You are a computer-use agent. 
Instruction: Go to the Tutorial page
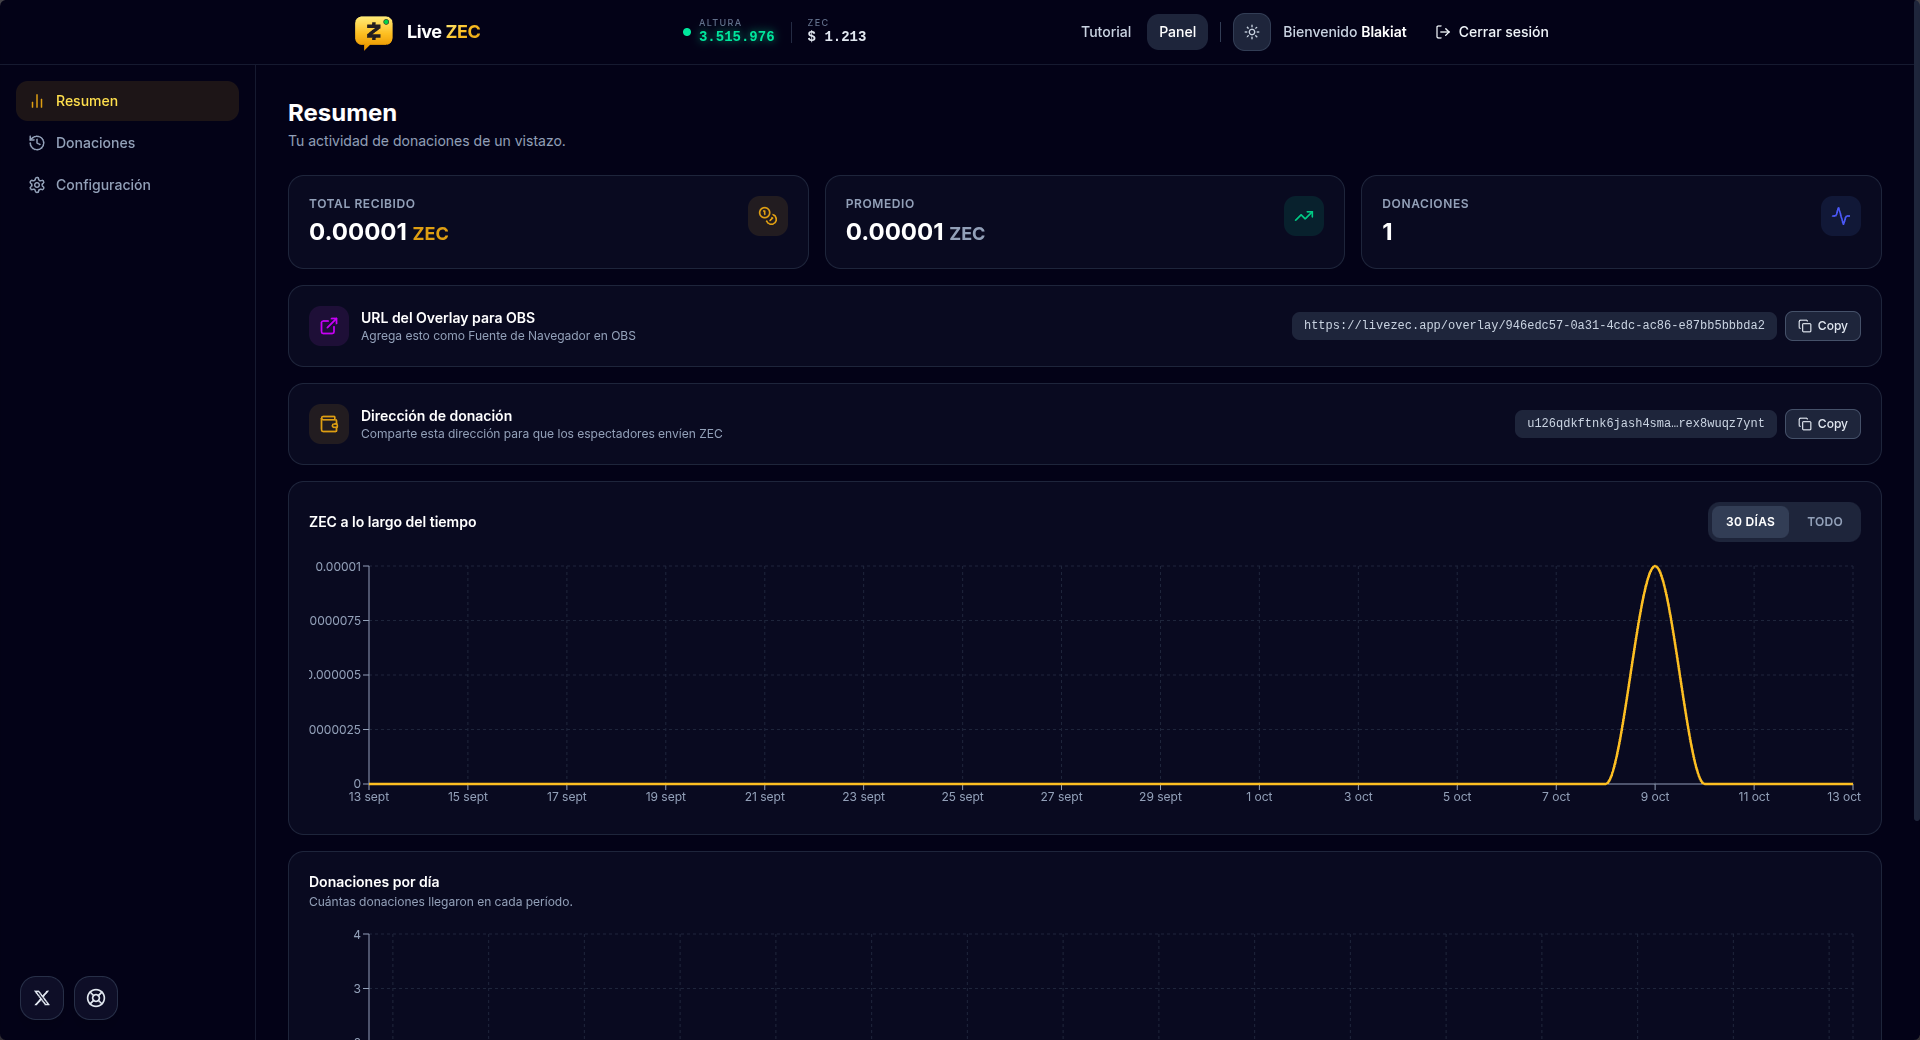coord(1105,32)
